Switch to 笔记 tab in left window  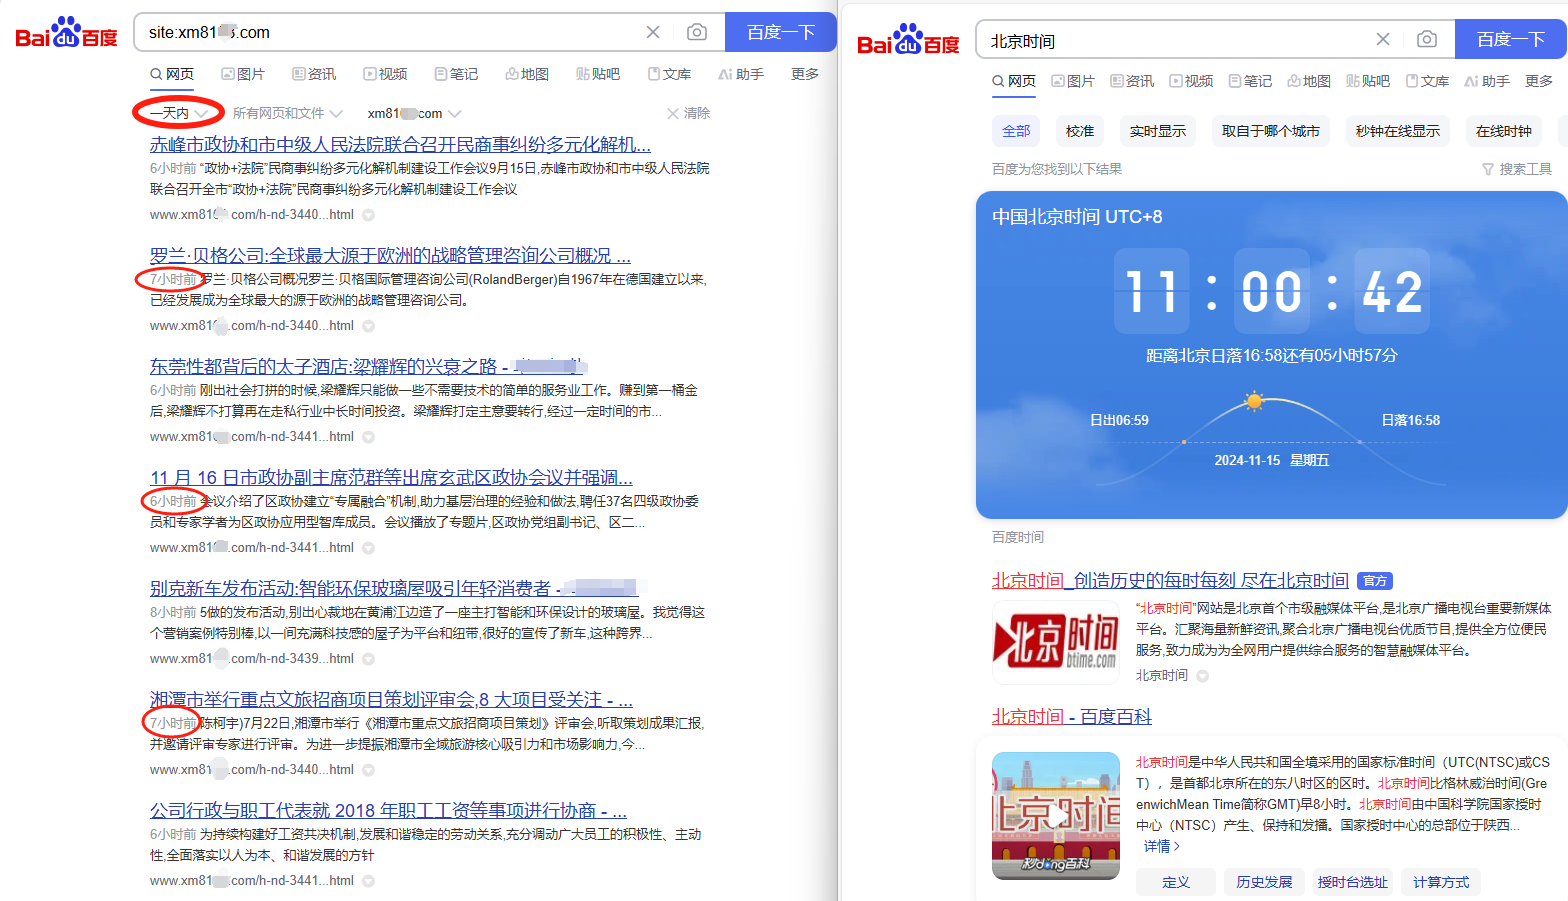tap(456, 74)
